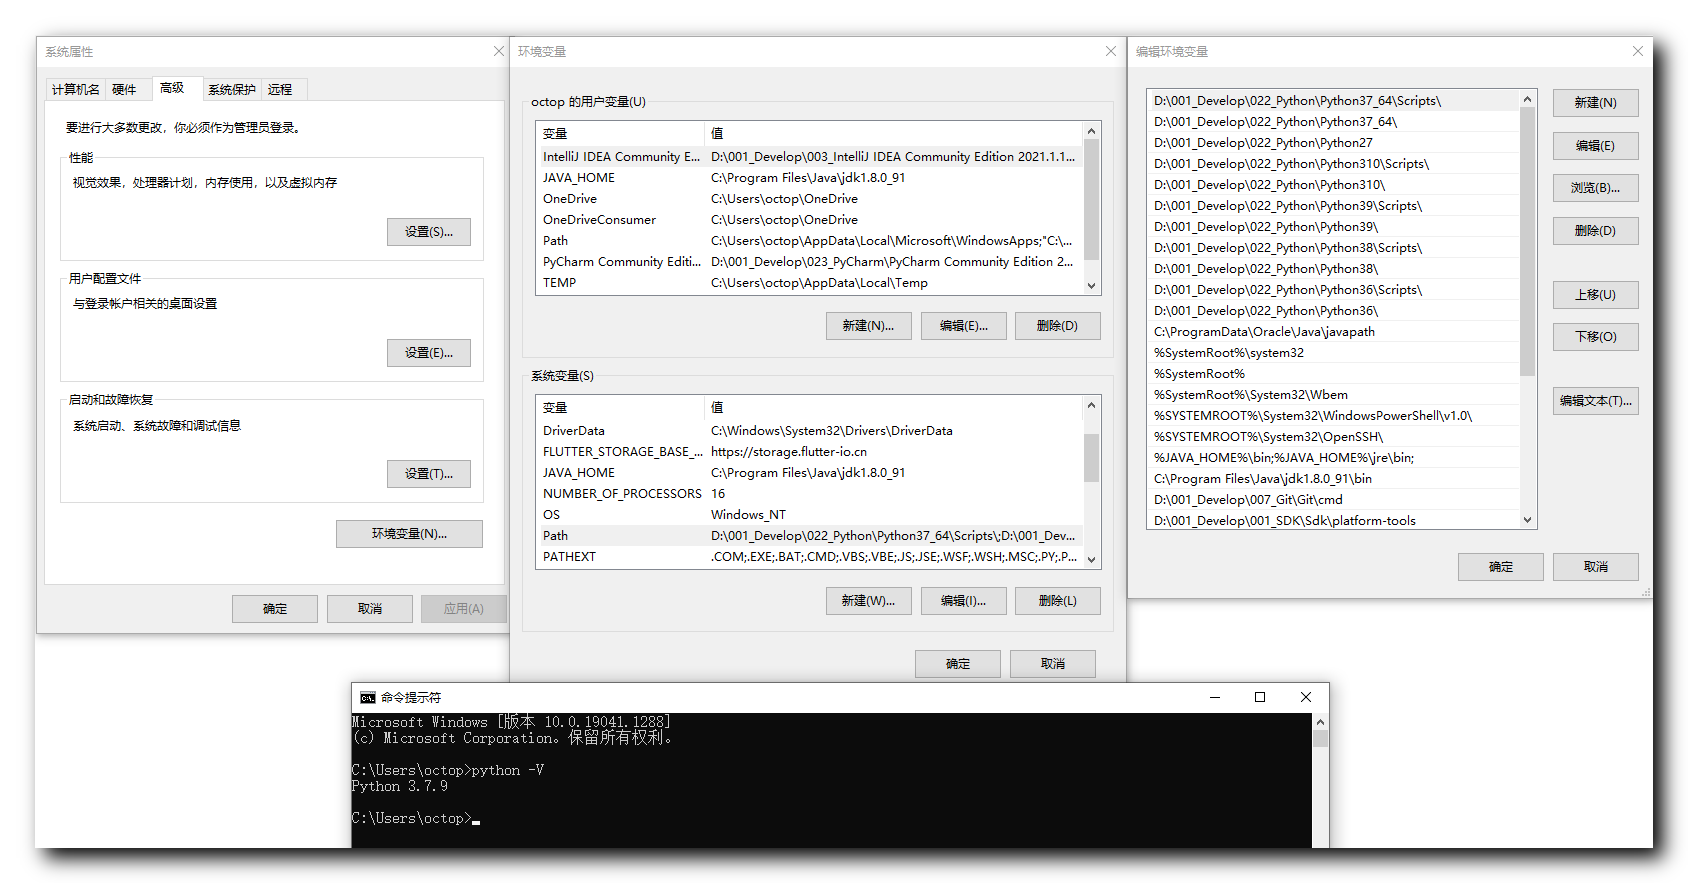Click the system variables list scroll-down arrow
The image size is (1688, 883).
click(1092, 560)
